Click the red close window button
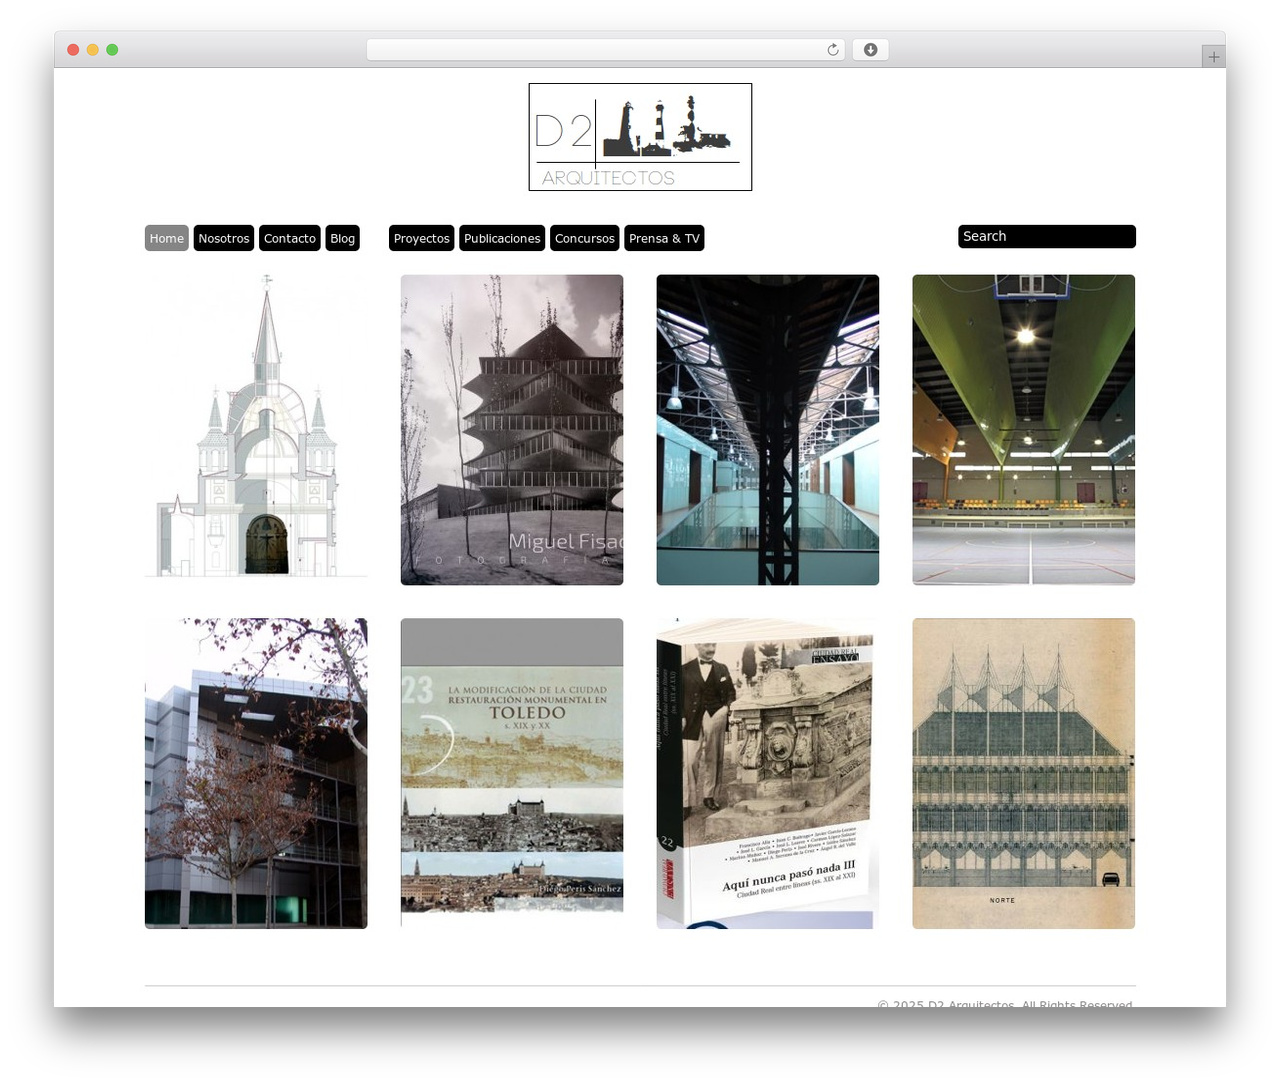Screen dimensions: 1280x1084 point(73,50)
